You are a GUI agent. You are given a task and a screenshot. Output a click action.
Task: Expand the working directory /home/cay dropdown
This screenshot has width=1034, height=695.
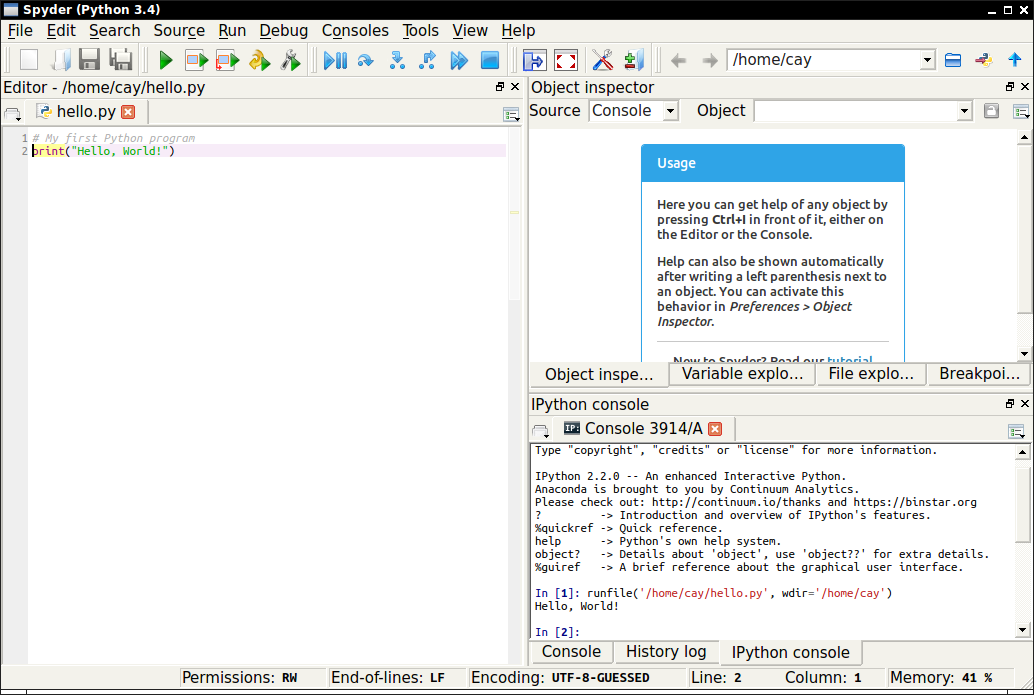(927, 59)
